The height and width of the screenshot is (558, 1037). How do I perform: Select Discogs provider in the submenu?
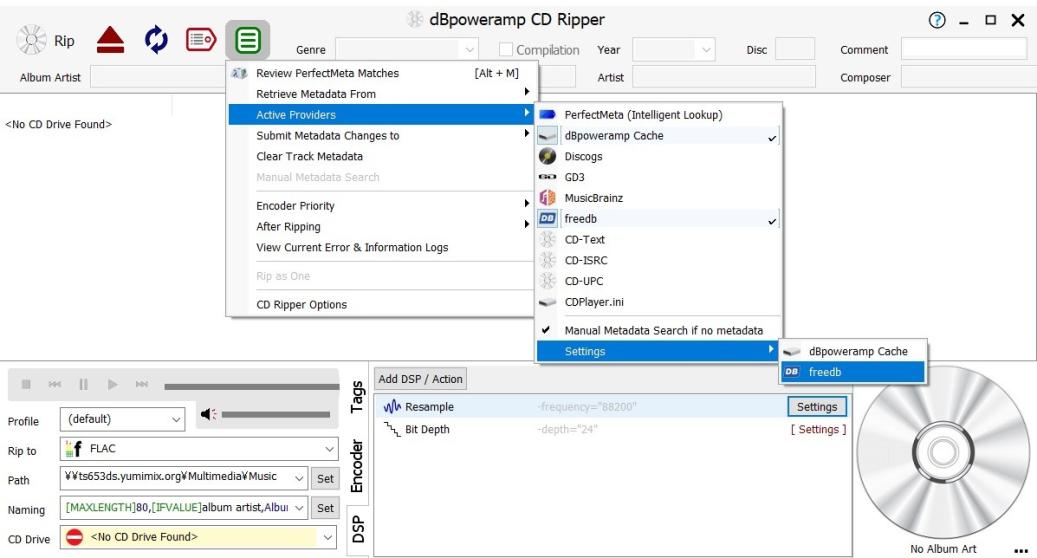pos(583,157)
